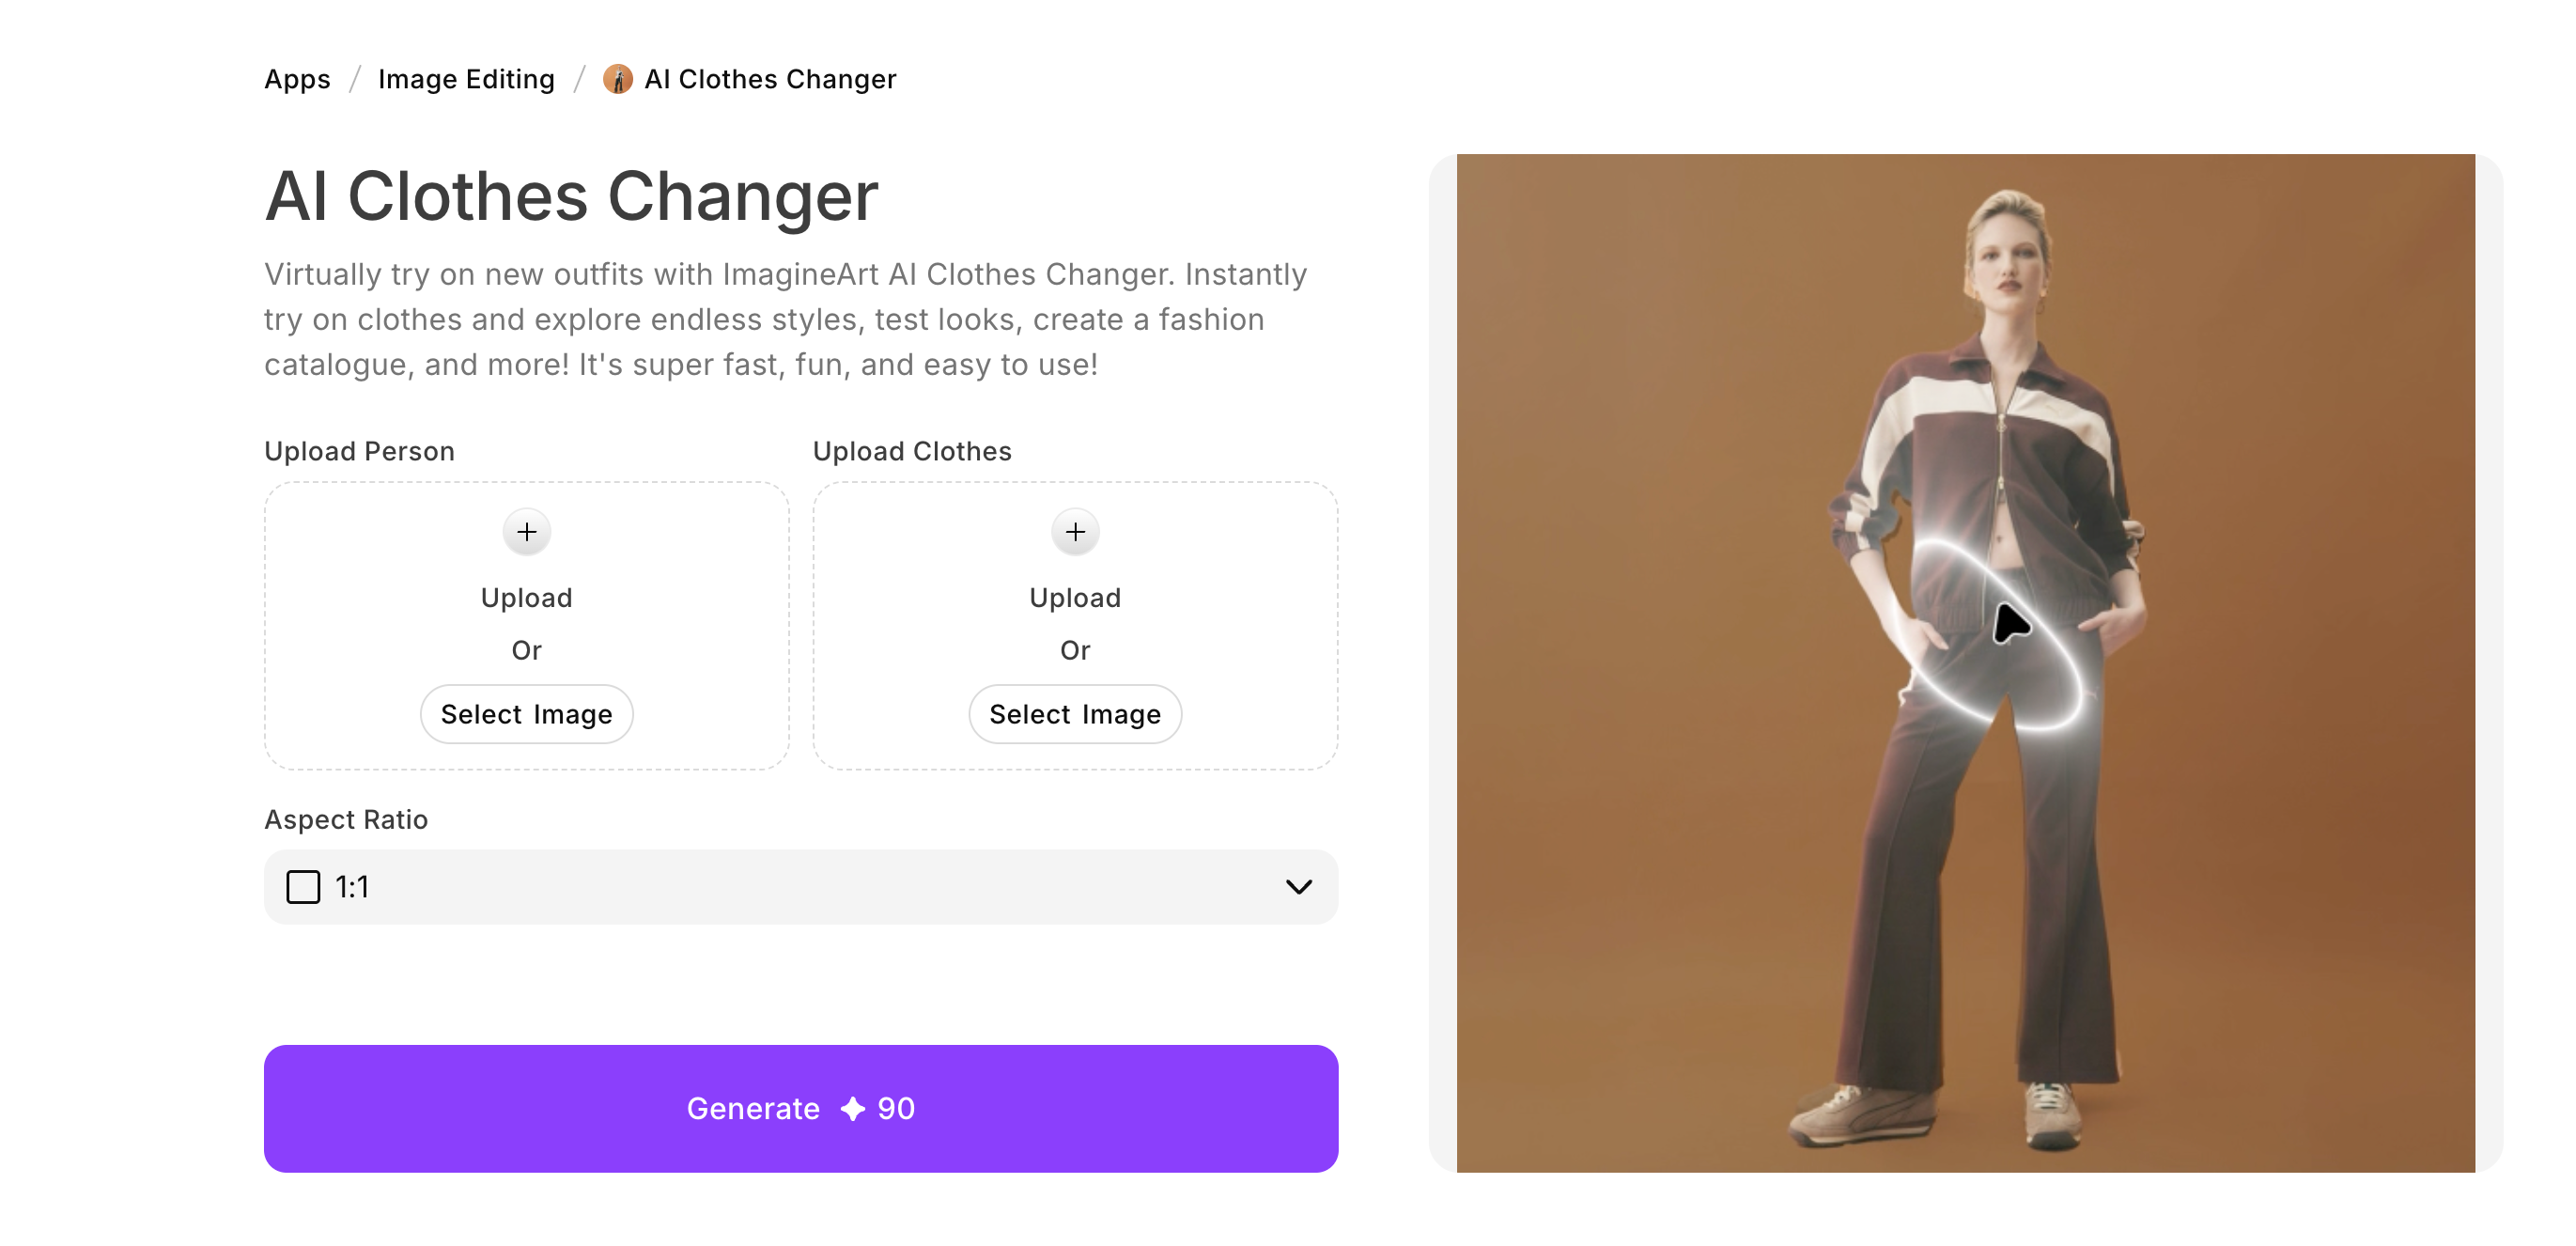
Task: Click the Upload text in the clothes box
Action: (1075, 598)
